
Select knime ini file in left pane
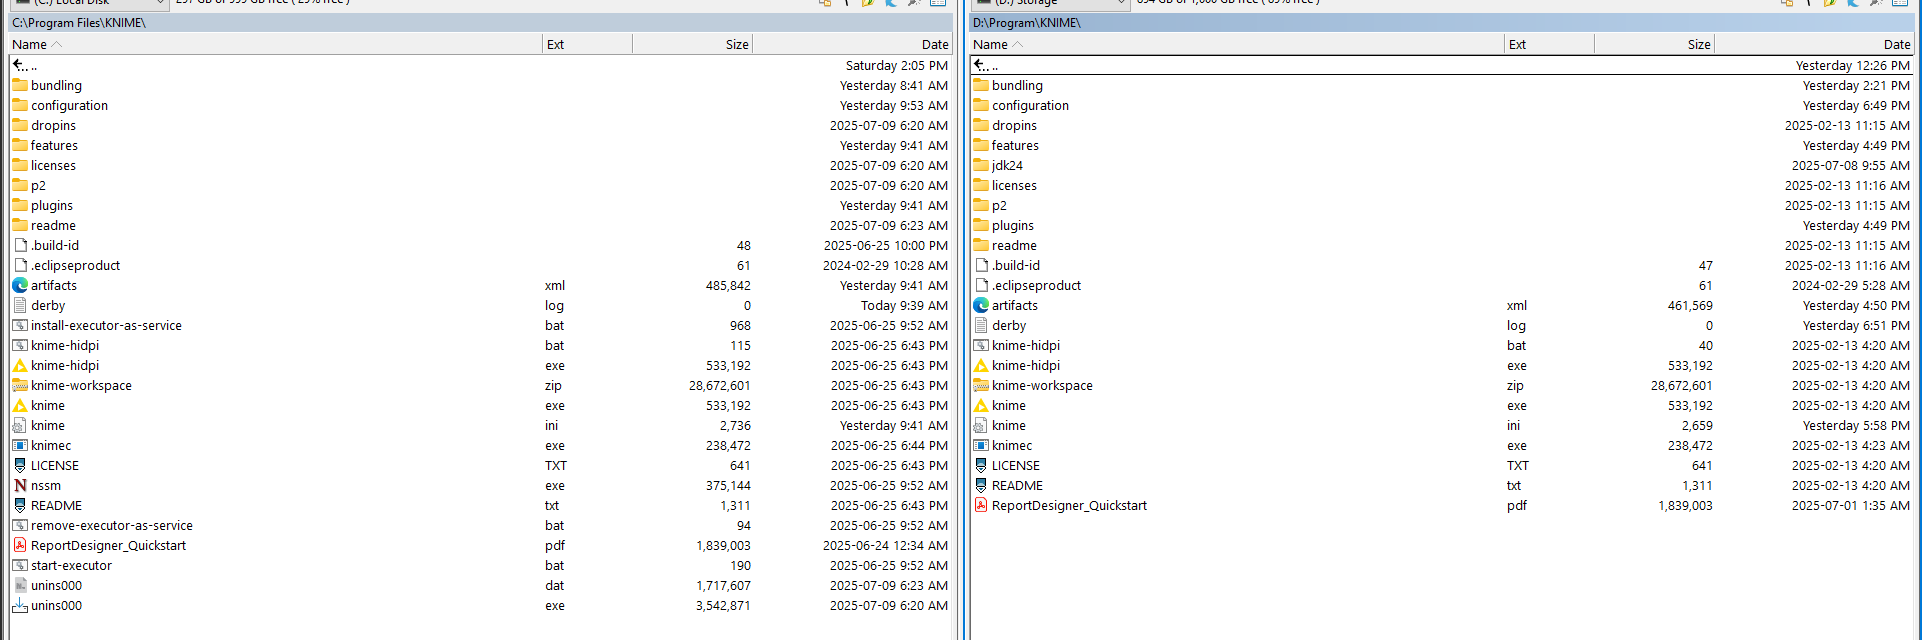pos(47,426)
